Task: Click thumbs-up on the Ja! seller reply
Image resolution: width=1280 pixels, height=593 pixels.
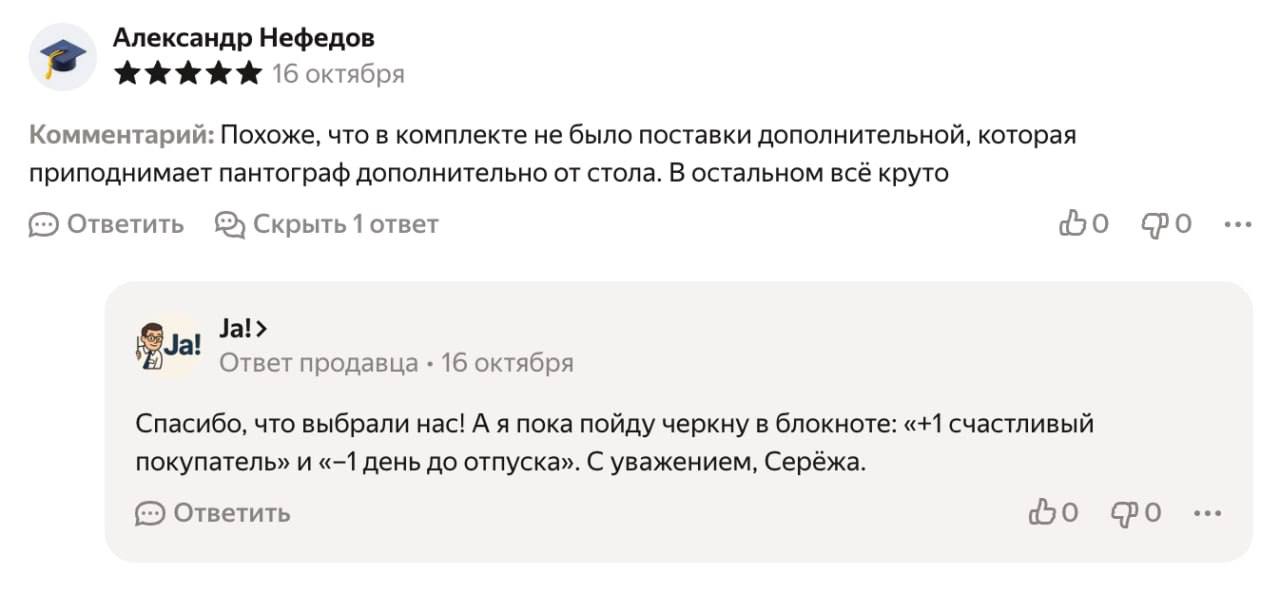Action: tap(1043, 513)
